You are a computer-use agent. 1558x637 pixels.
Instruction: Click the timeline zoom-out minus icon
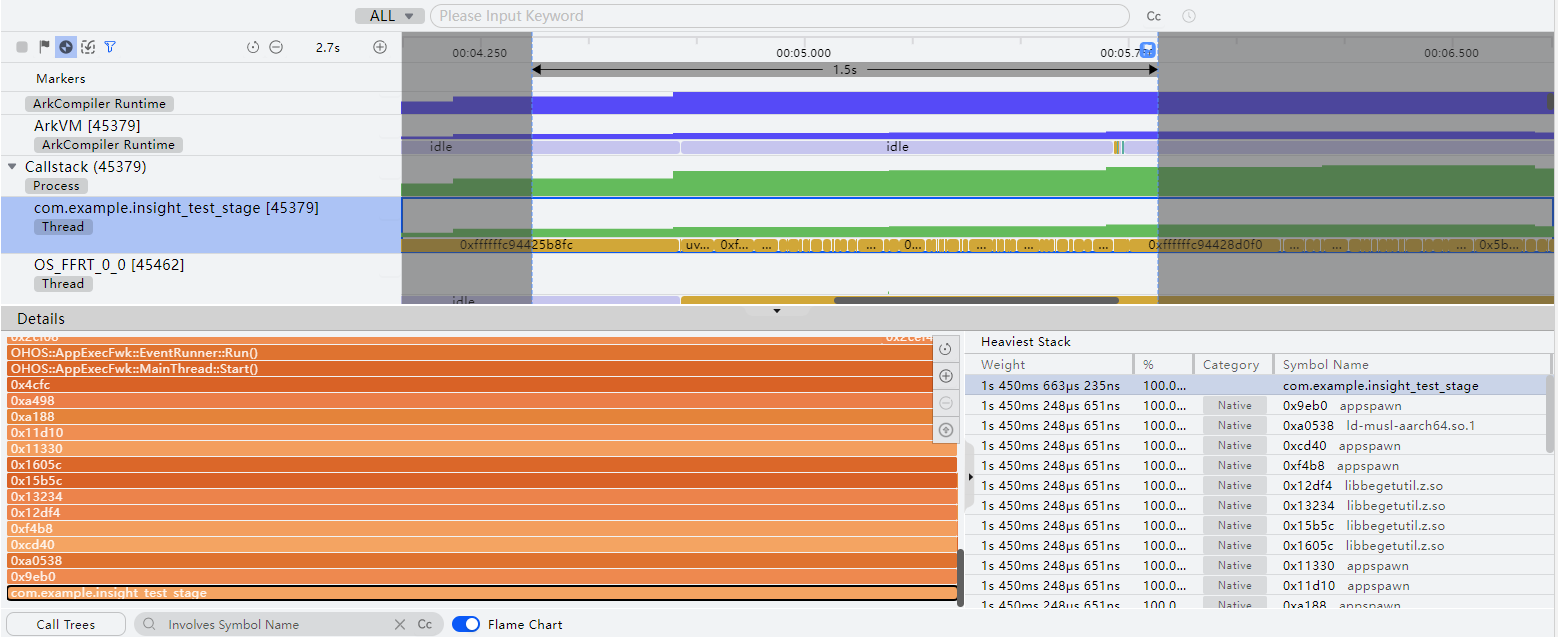[x=276, y=47]
